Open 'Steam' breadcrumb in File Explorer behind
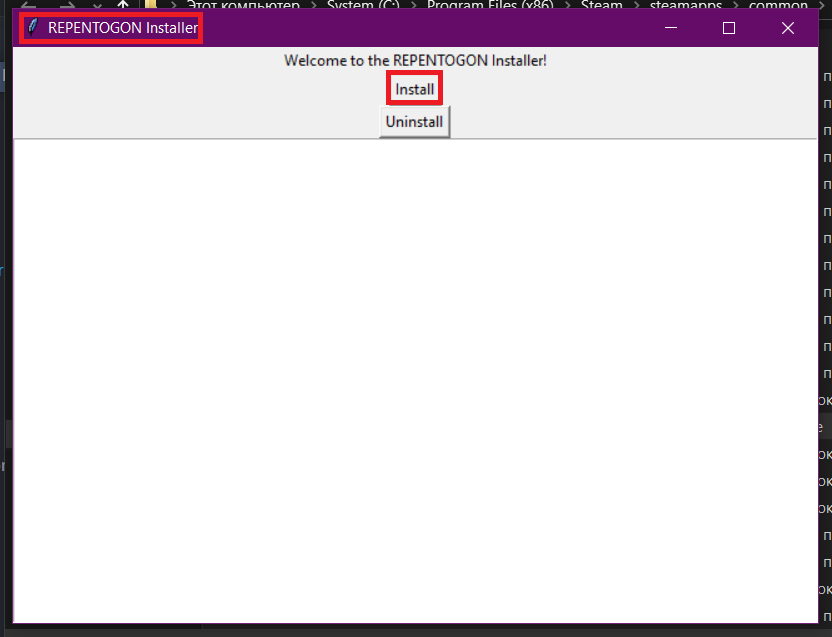The image size is (832, 637). pyautogui.click(x=601, y=5)
